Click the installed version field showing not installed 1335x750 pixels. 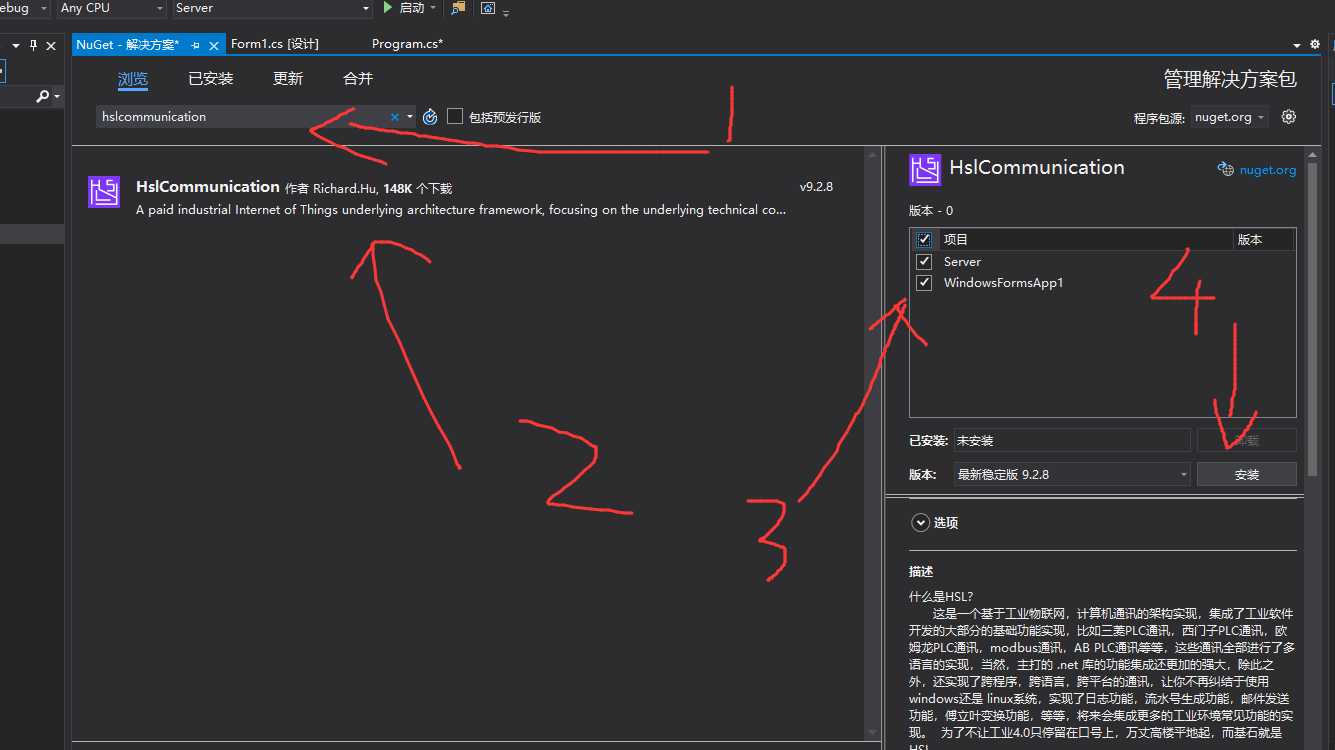[1071, 440]
